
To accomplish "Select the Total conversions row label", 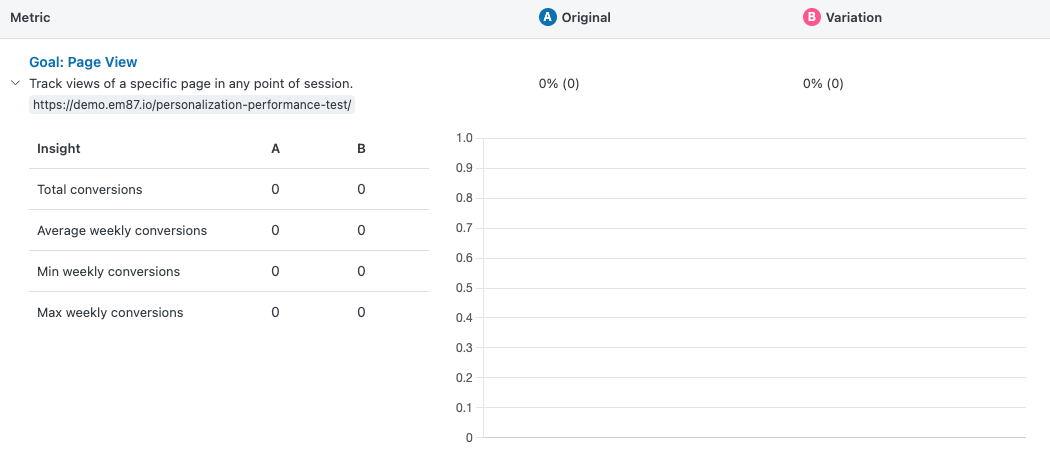I will pyautogui.click(x=90, y=189).
